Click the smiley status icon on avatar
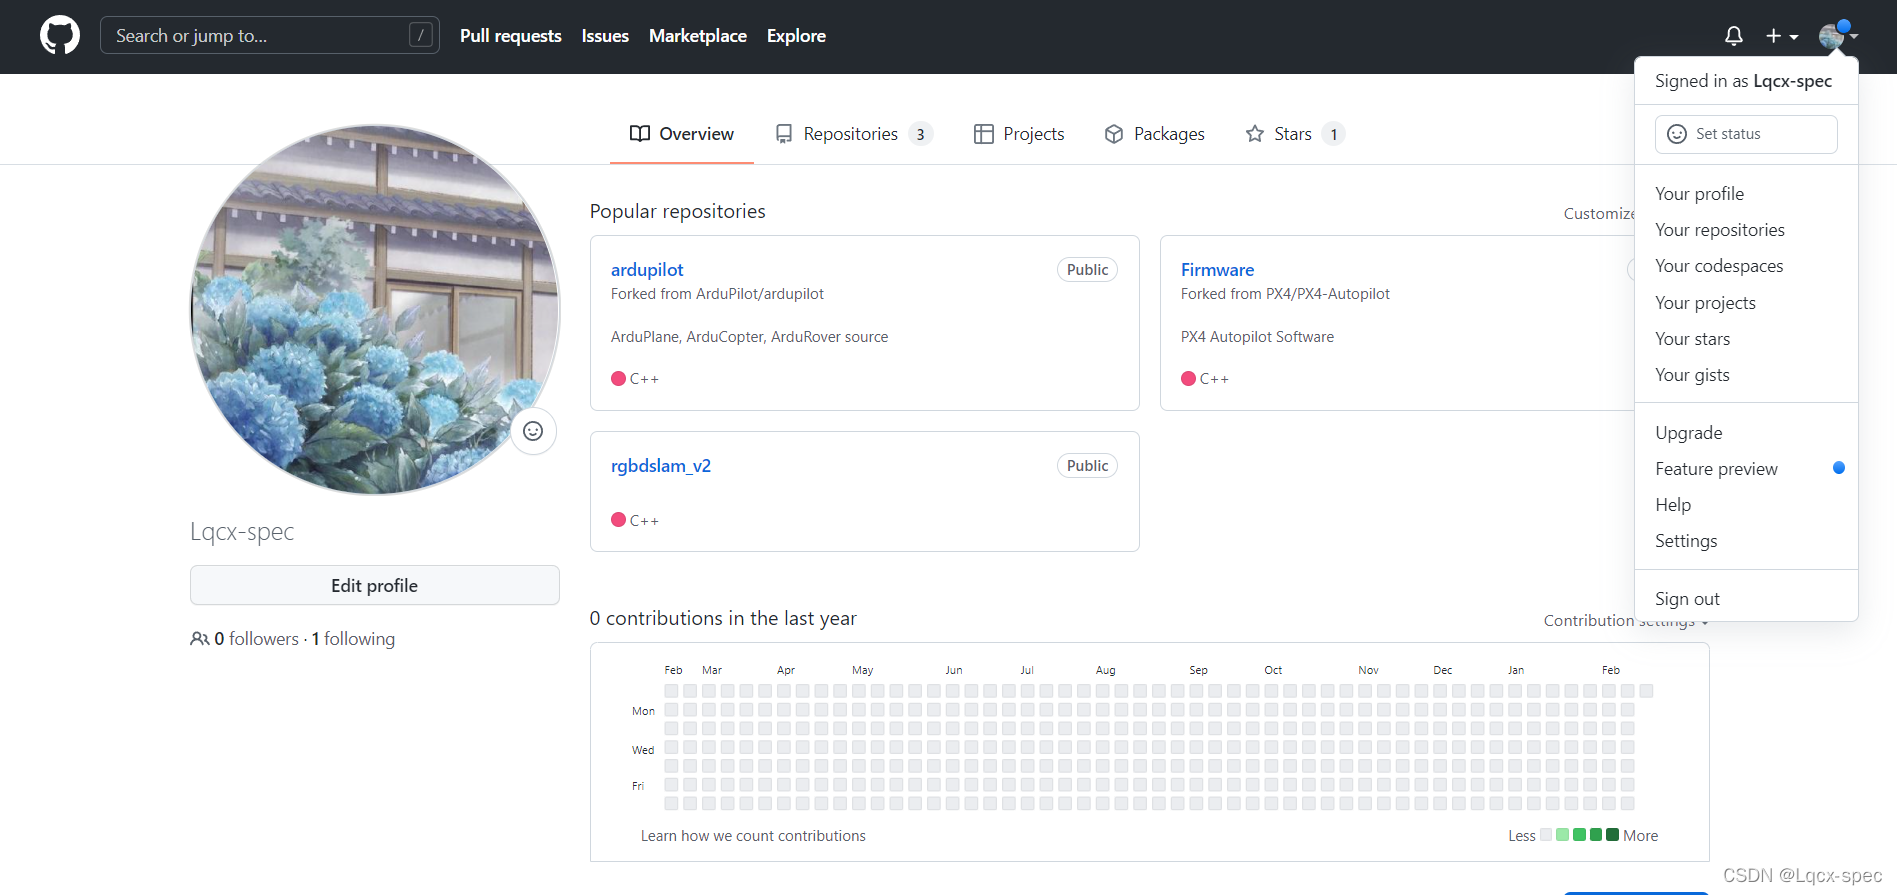 (x=533, y=431)
